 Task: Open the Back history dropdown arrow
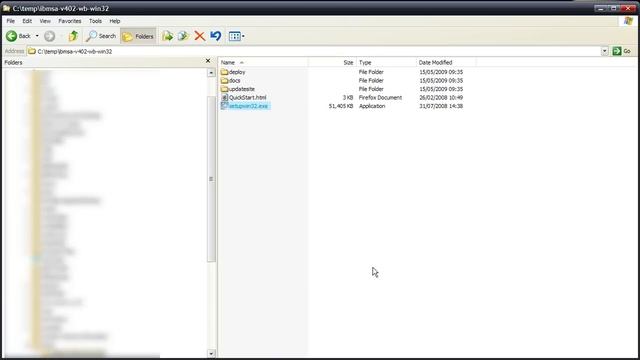pyautogui.click(x=37, y=36)
